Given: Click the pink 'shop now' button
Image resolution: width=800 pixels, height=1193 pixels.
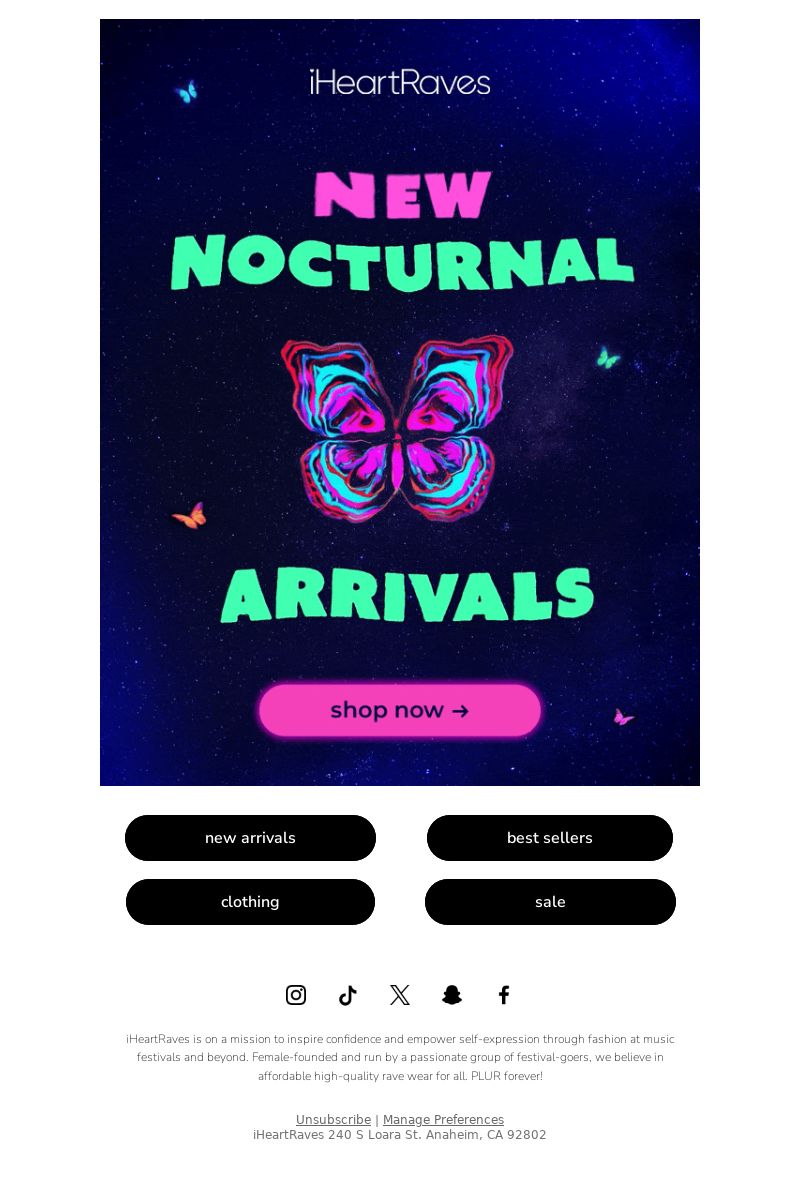Looking at the screenshot, I should (x=400, y=710).
